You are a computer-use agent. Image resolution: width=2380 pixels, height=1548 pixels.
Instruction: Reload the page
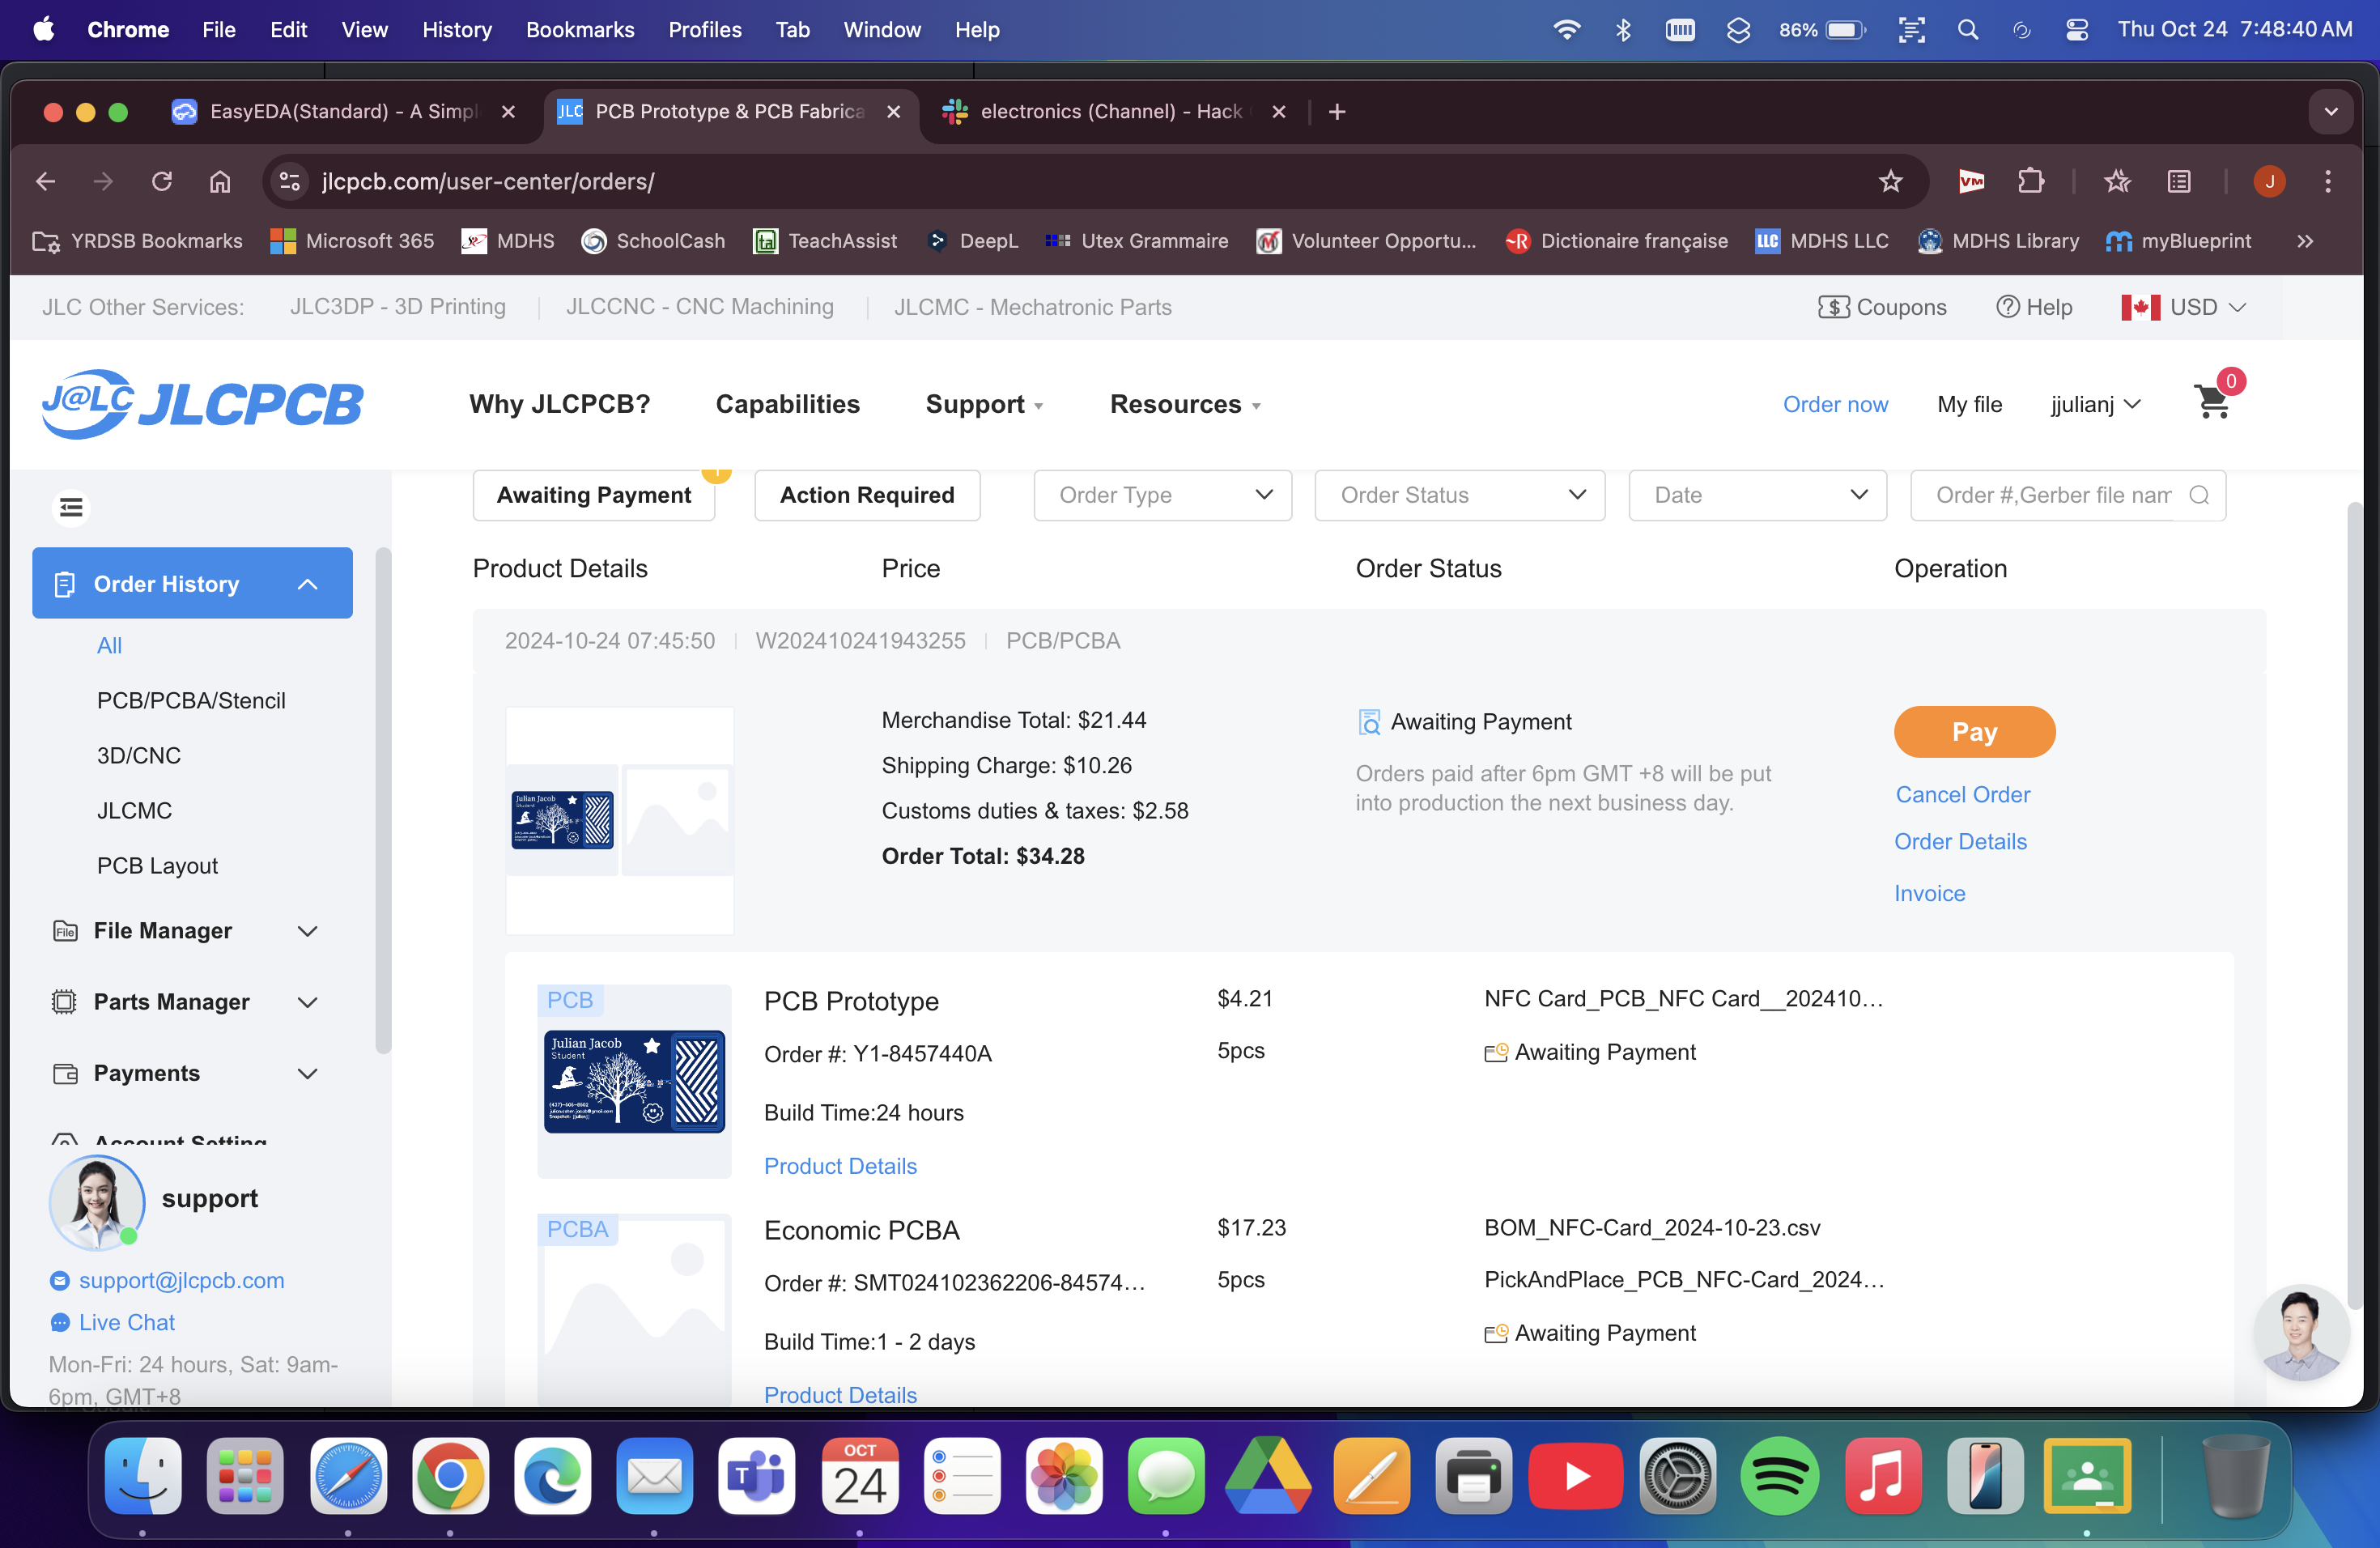point(162,181)
